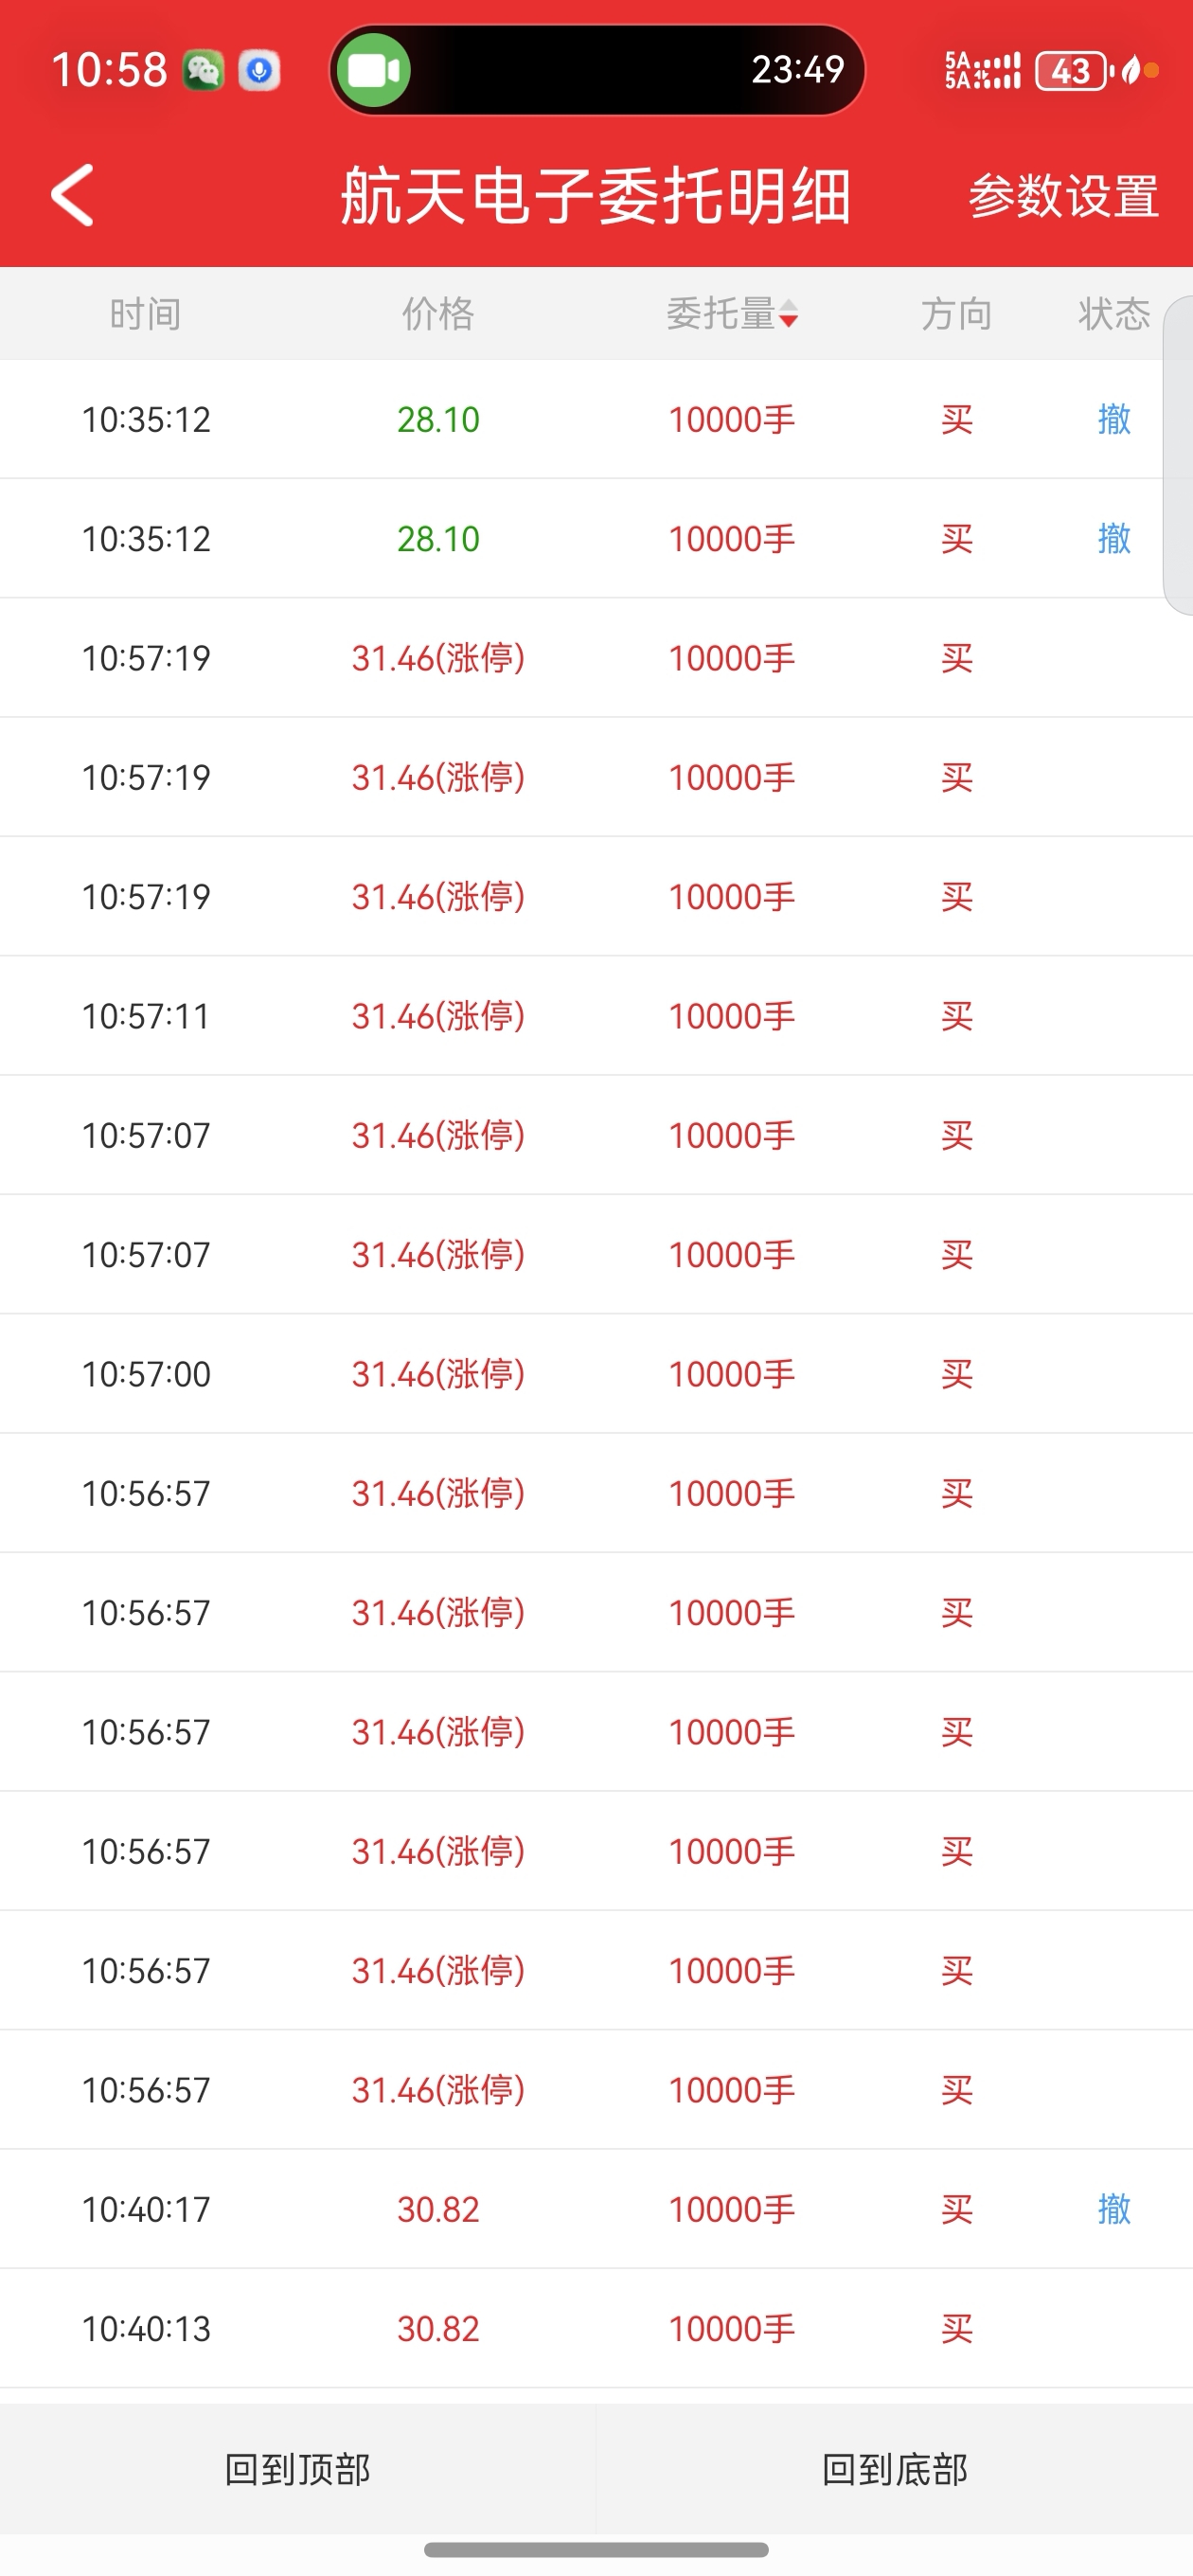
Task: Tap the battery level indicator
Action: point(1072,71)
